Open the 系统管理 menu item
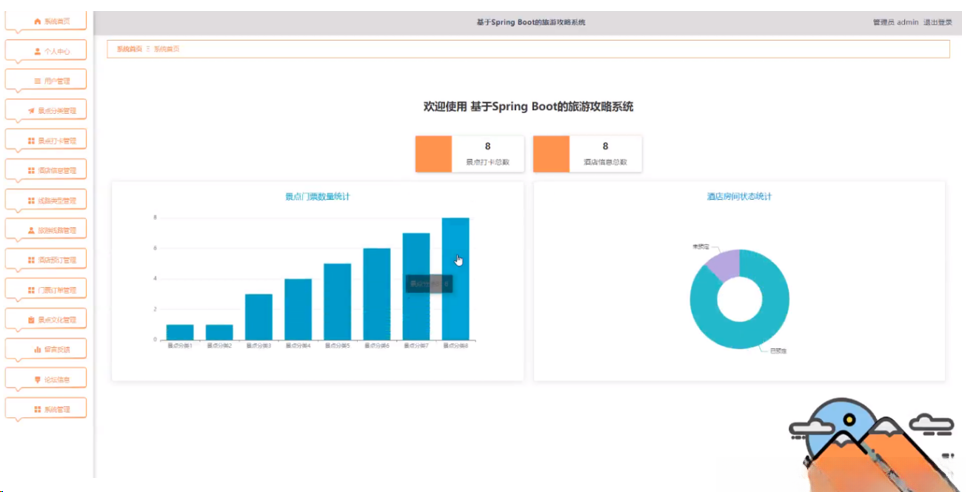 click(x=46, y=409)
